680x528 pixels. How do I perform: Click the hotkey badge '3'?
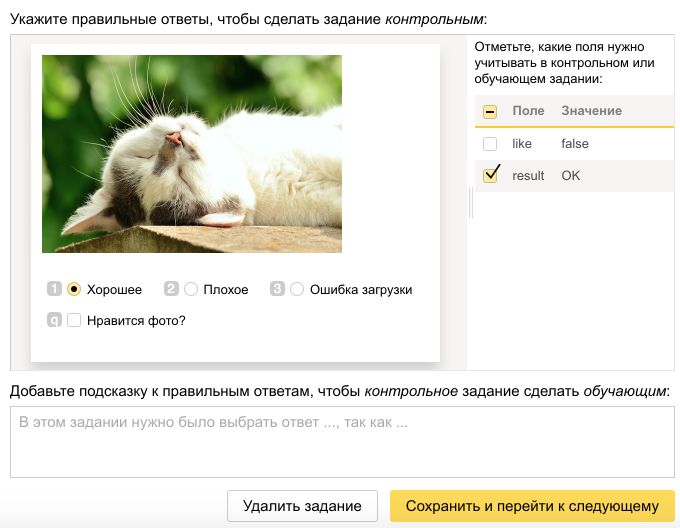277,289
